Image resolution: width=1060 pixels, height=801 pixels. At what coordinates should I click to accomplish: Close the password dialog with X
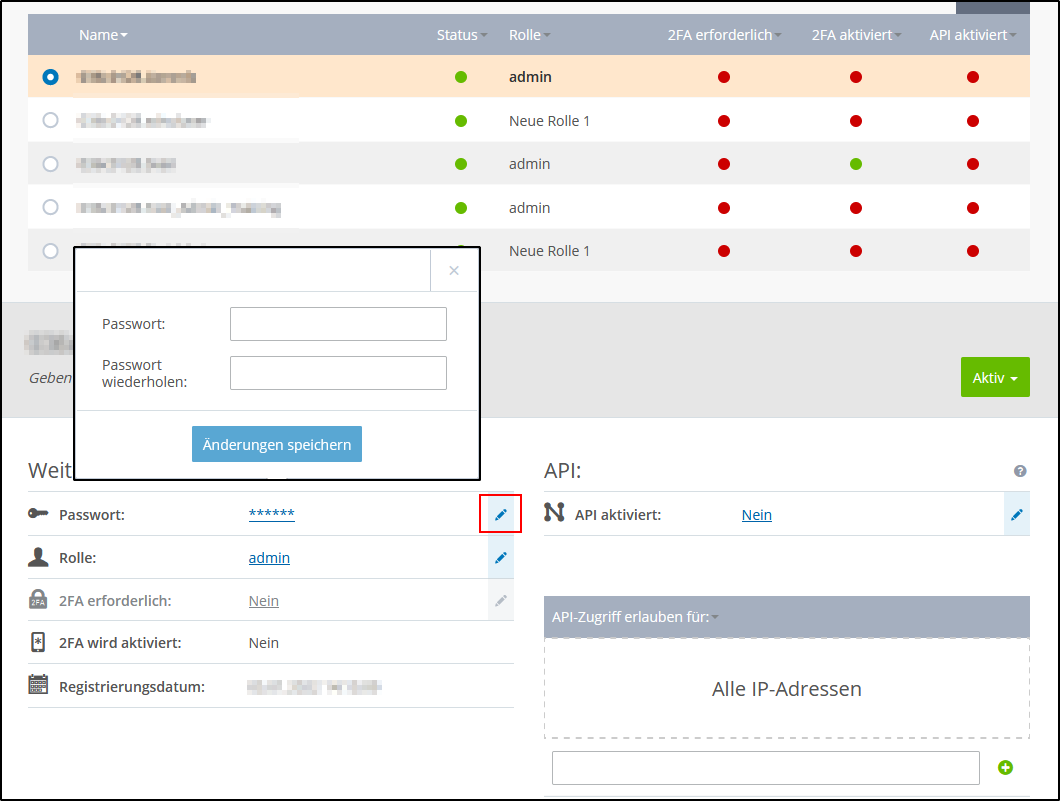tap(454, 270)
